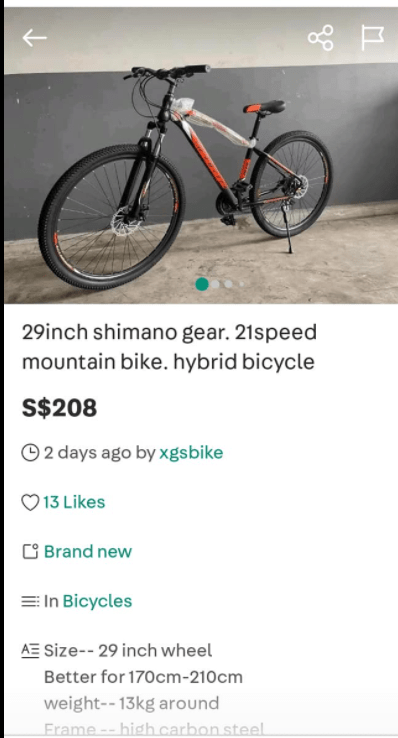Image resolution: width=398 pixels, height=738 pixels.
Task: Tap the description text icon
Action: click(30, 651)
